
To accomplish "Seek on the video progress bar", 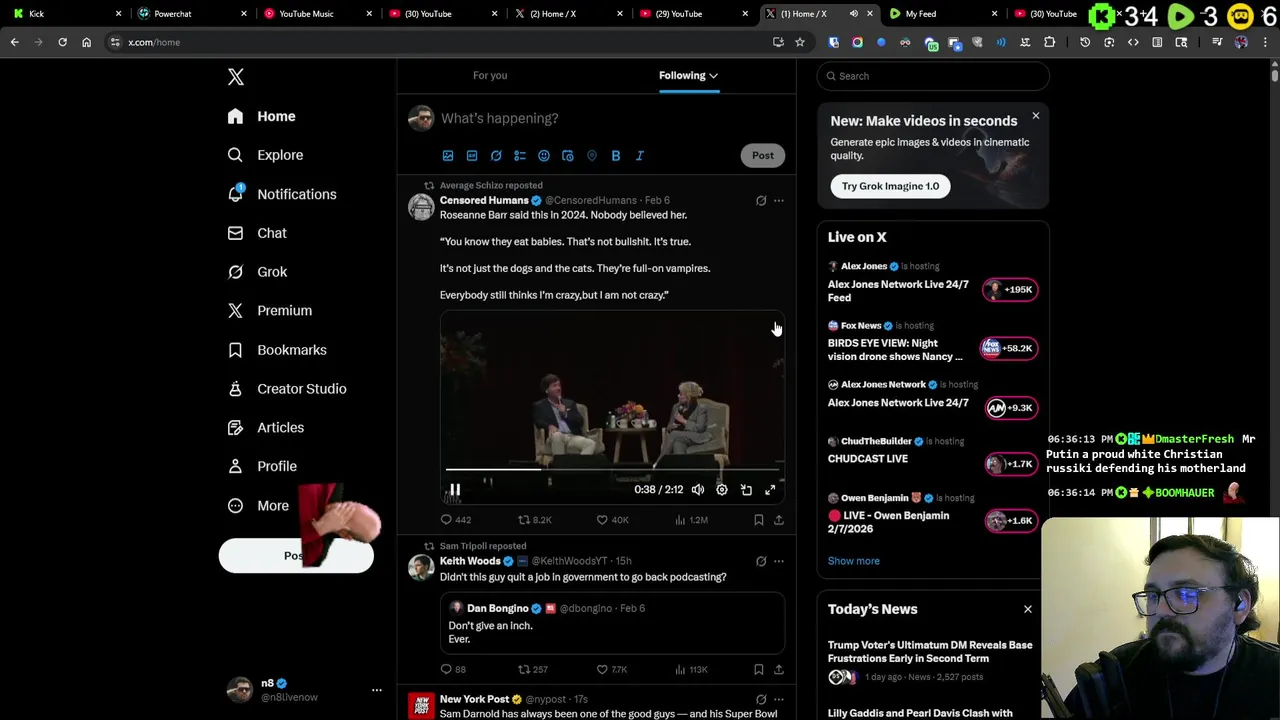I will tap(612, 468).
